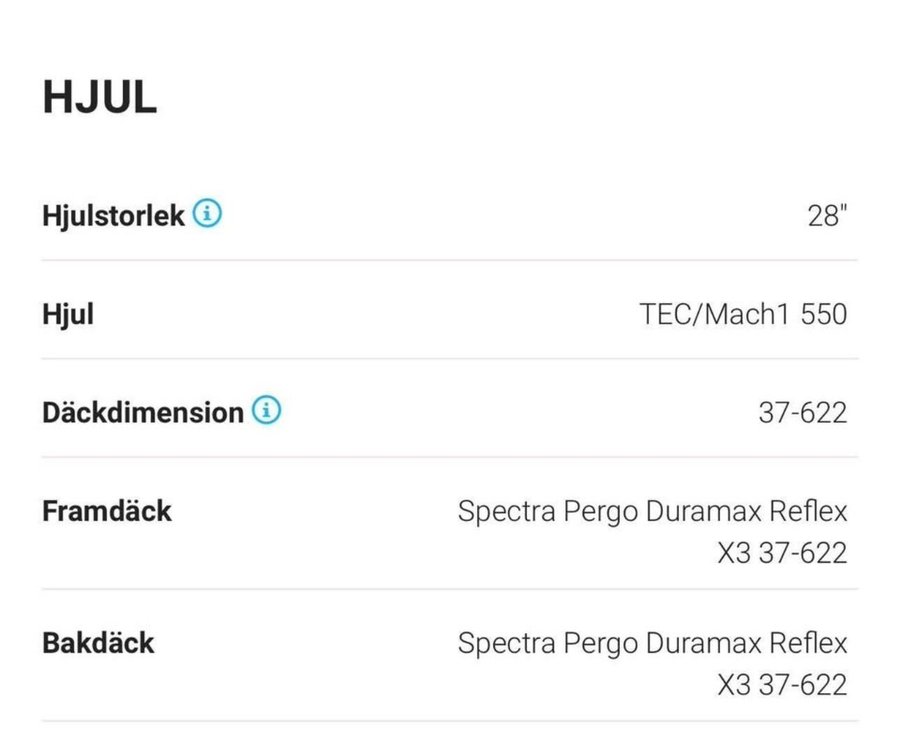Click the X3 37-622 line under Bakdäck
The height and width of the screenshot is (751, 900).
tap(782, 685)
